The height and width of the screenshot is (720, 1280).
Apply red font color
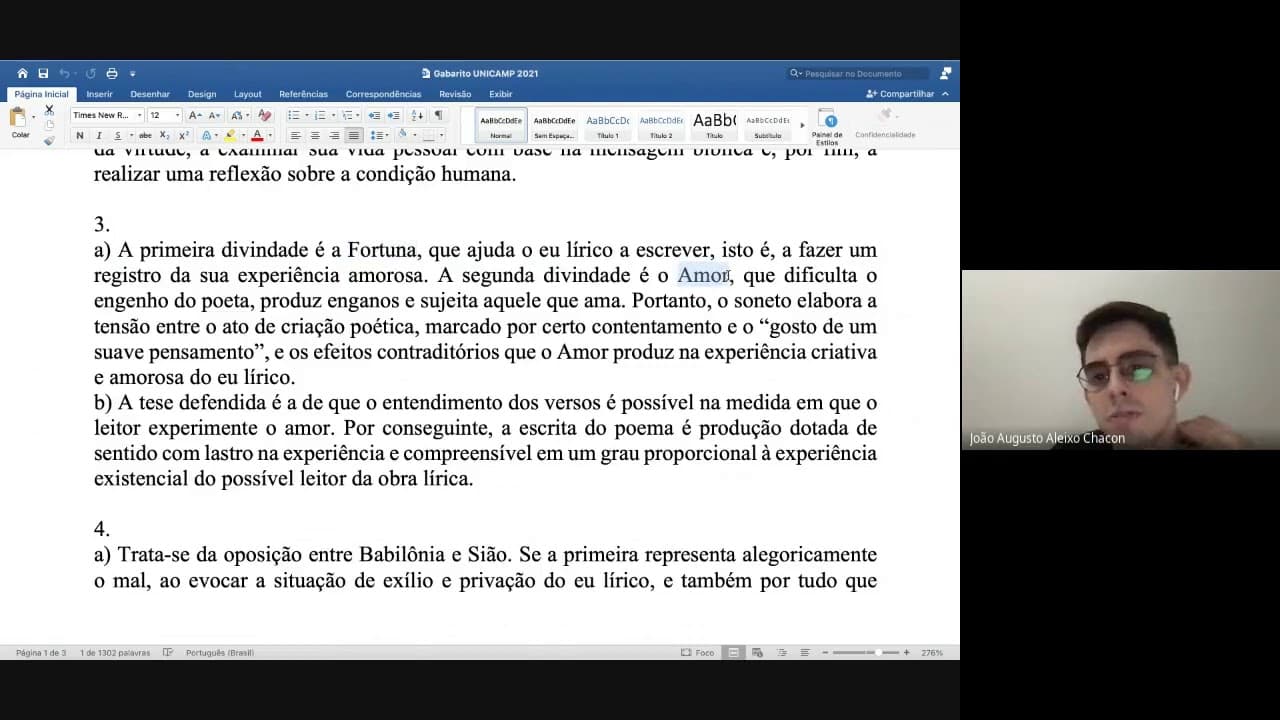257,135
